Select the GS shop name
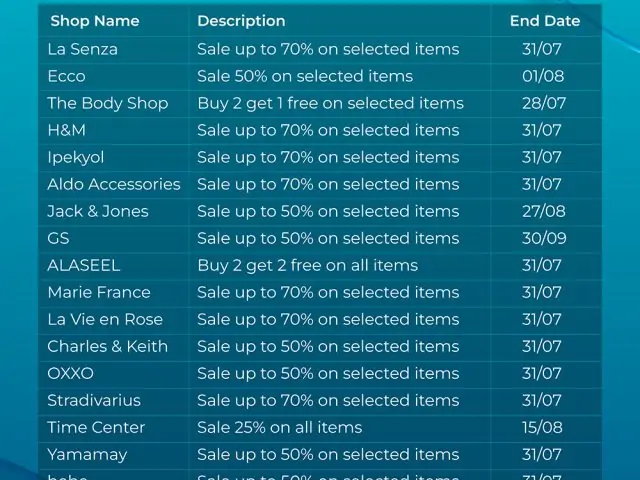This screenshot has width=640, height=480. pos(58,238)
